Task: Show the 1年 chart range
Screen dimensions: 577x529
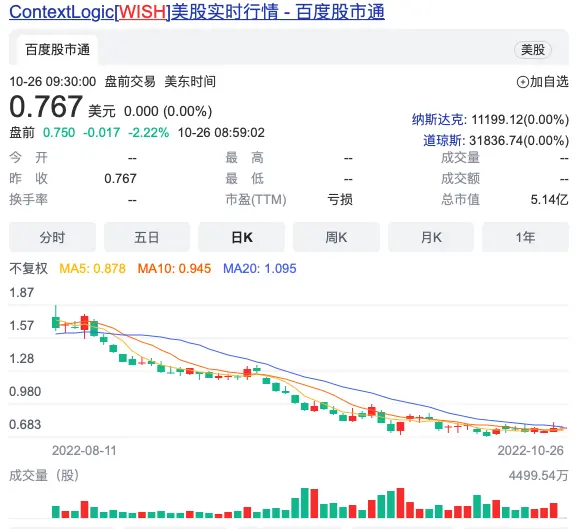Action: tap(525, 237)
